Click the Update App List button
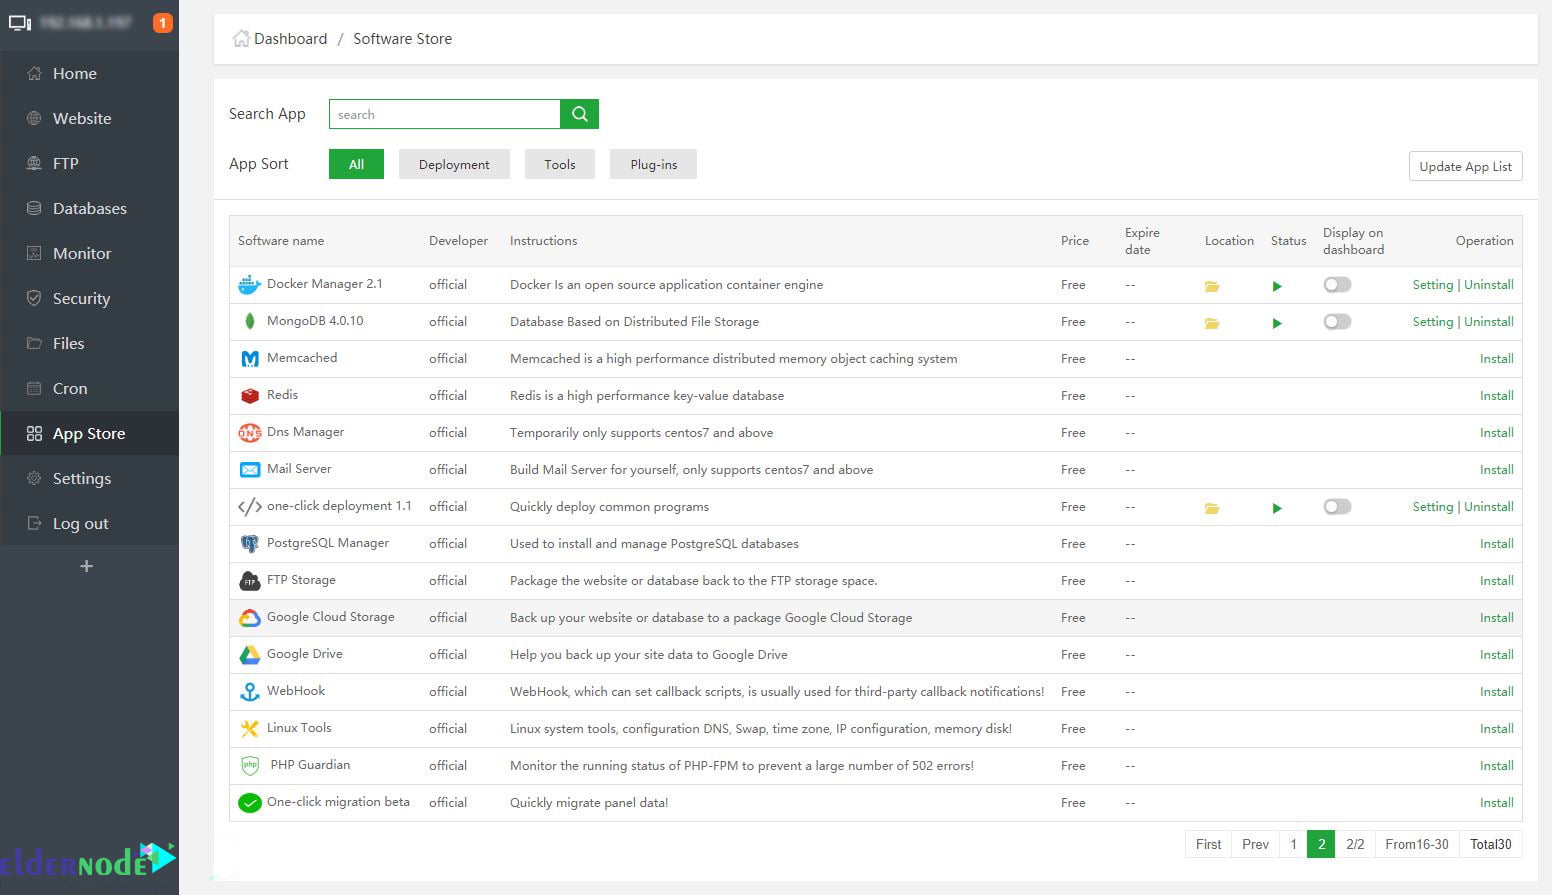This screenshot has width=1552, height=895. coord(1465,166)
